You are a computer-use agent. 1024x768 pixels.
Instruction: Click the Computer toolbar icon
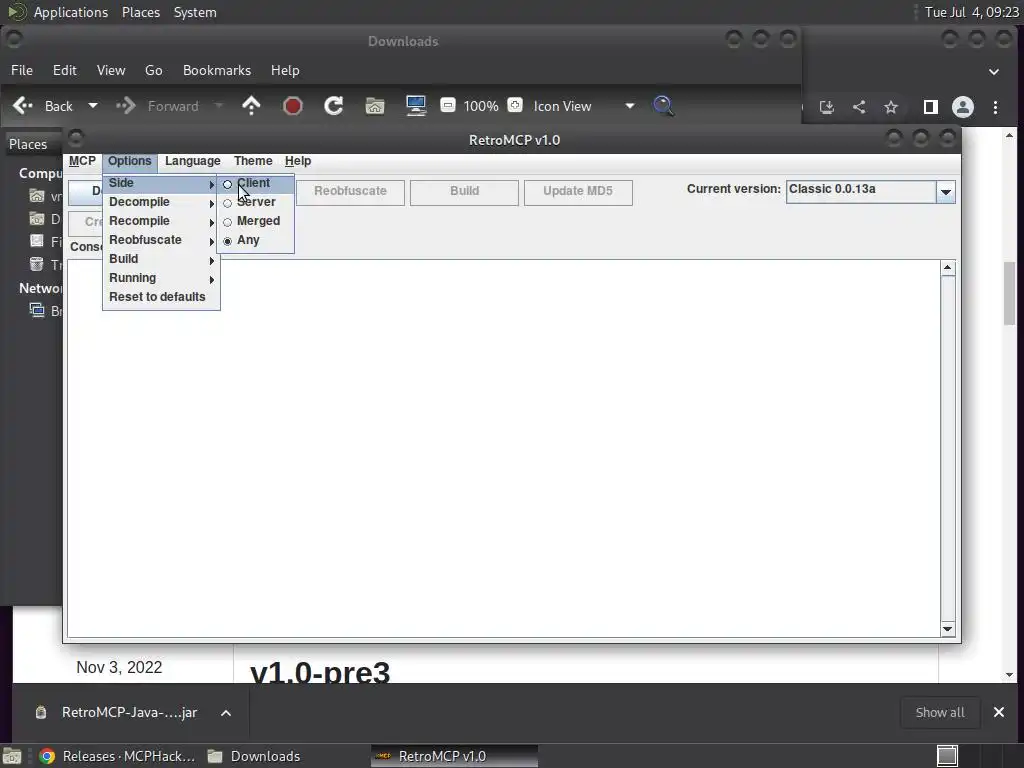point(416,106)
